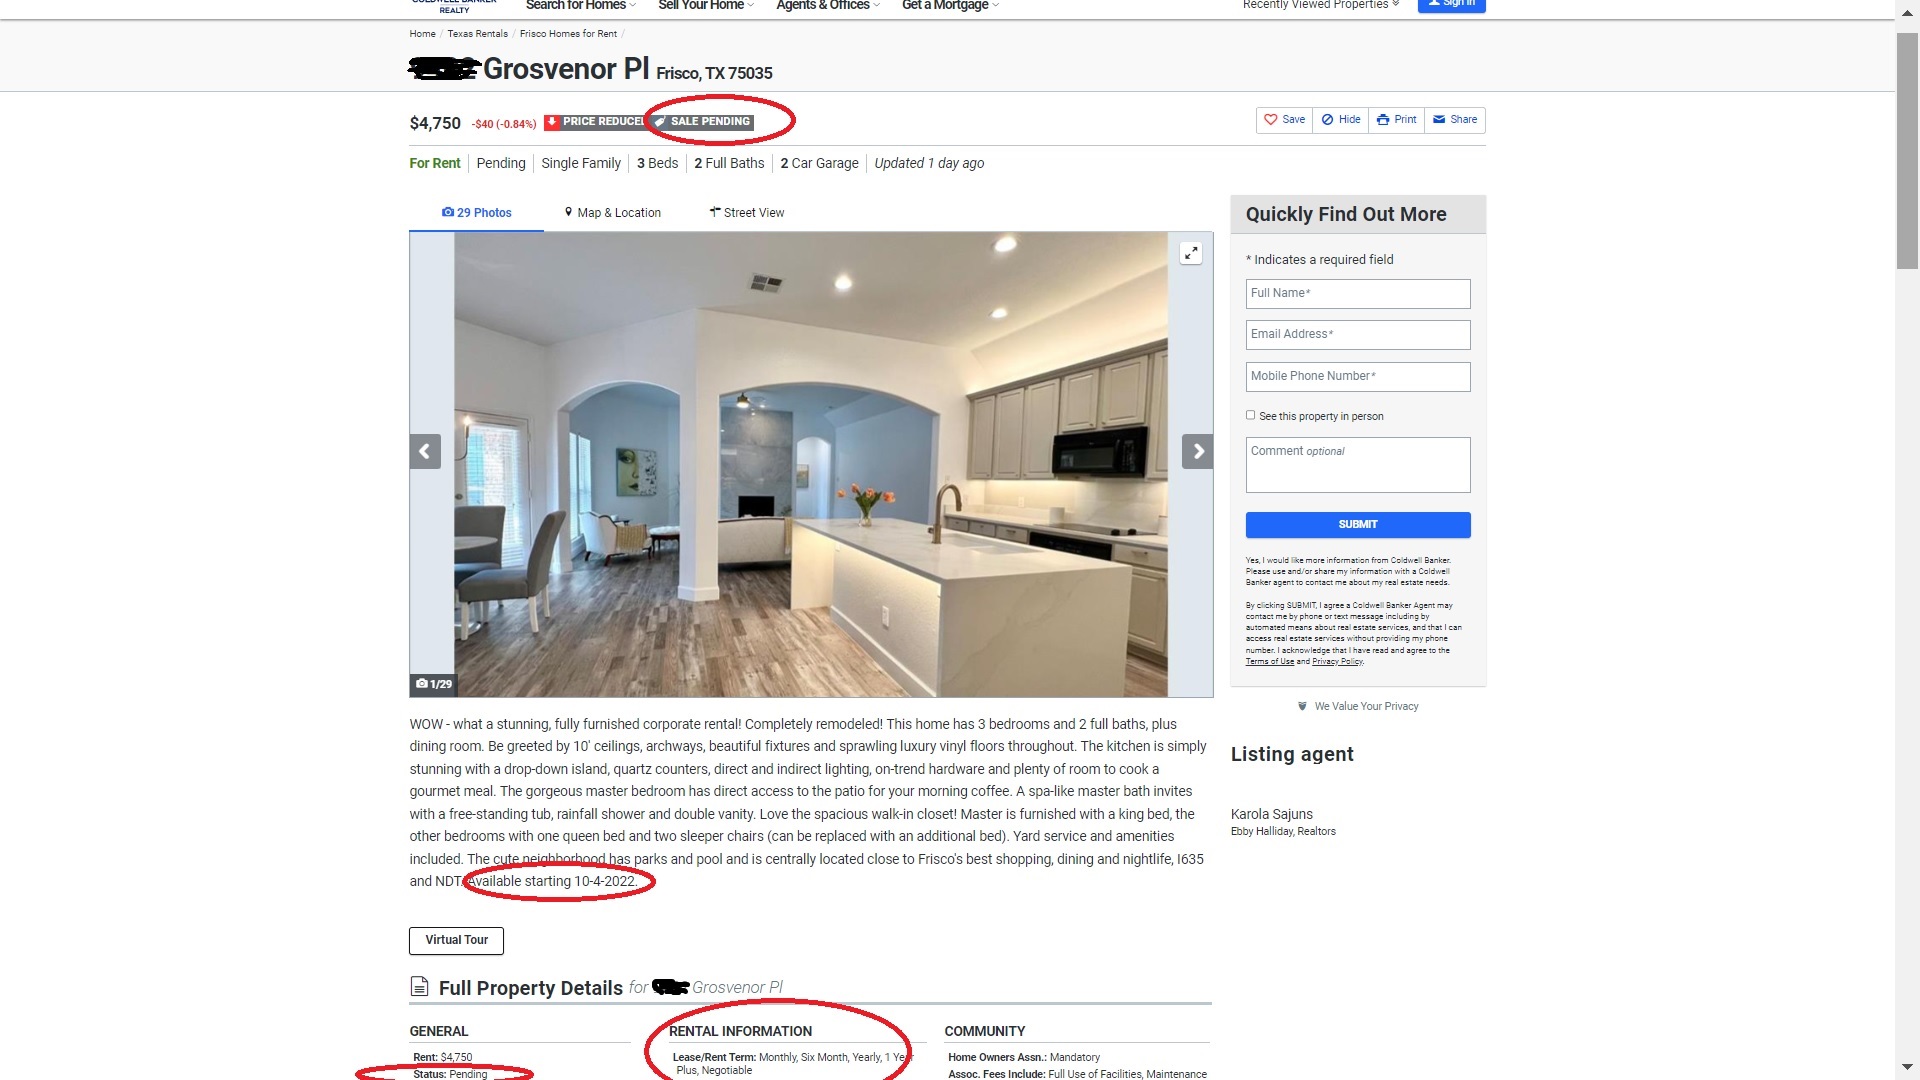Click the Share property icon
Screen dimensions: 1920x1080
click(1453, 119)
